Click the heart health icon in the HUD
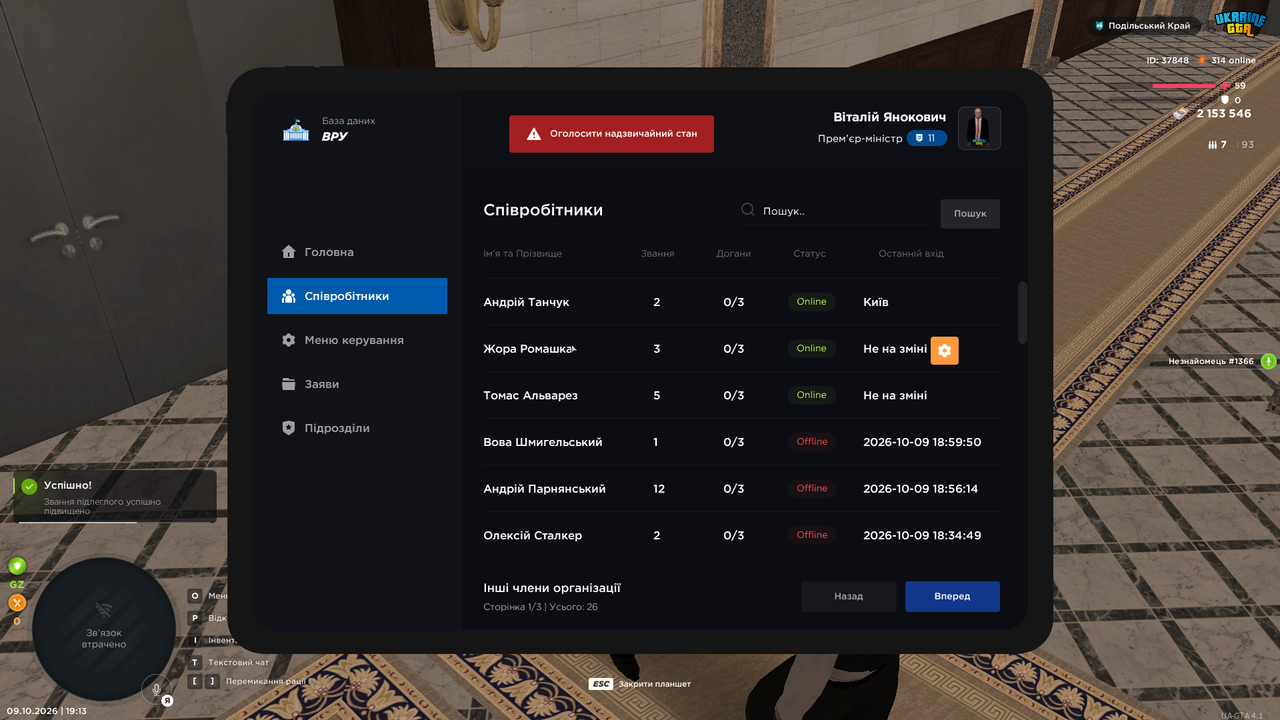This screenshot has height=720, width=1280. [x=1225, y=86]
